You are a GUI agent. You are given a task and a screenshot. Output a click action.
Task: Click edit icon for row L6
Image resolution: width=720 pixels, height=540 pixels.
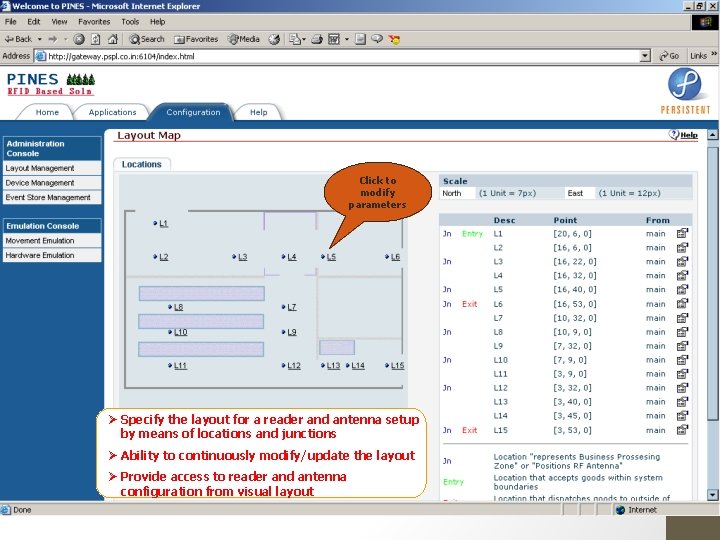(x=682, y=304)
